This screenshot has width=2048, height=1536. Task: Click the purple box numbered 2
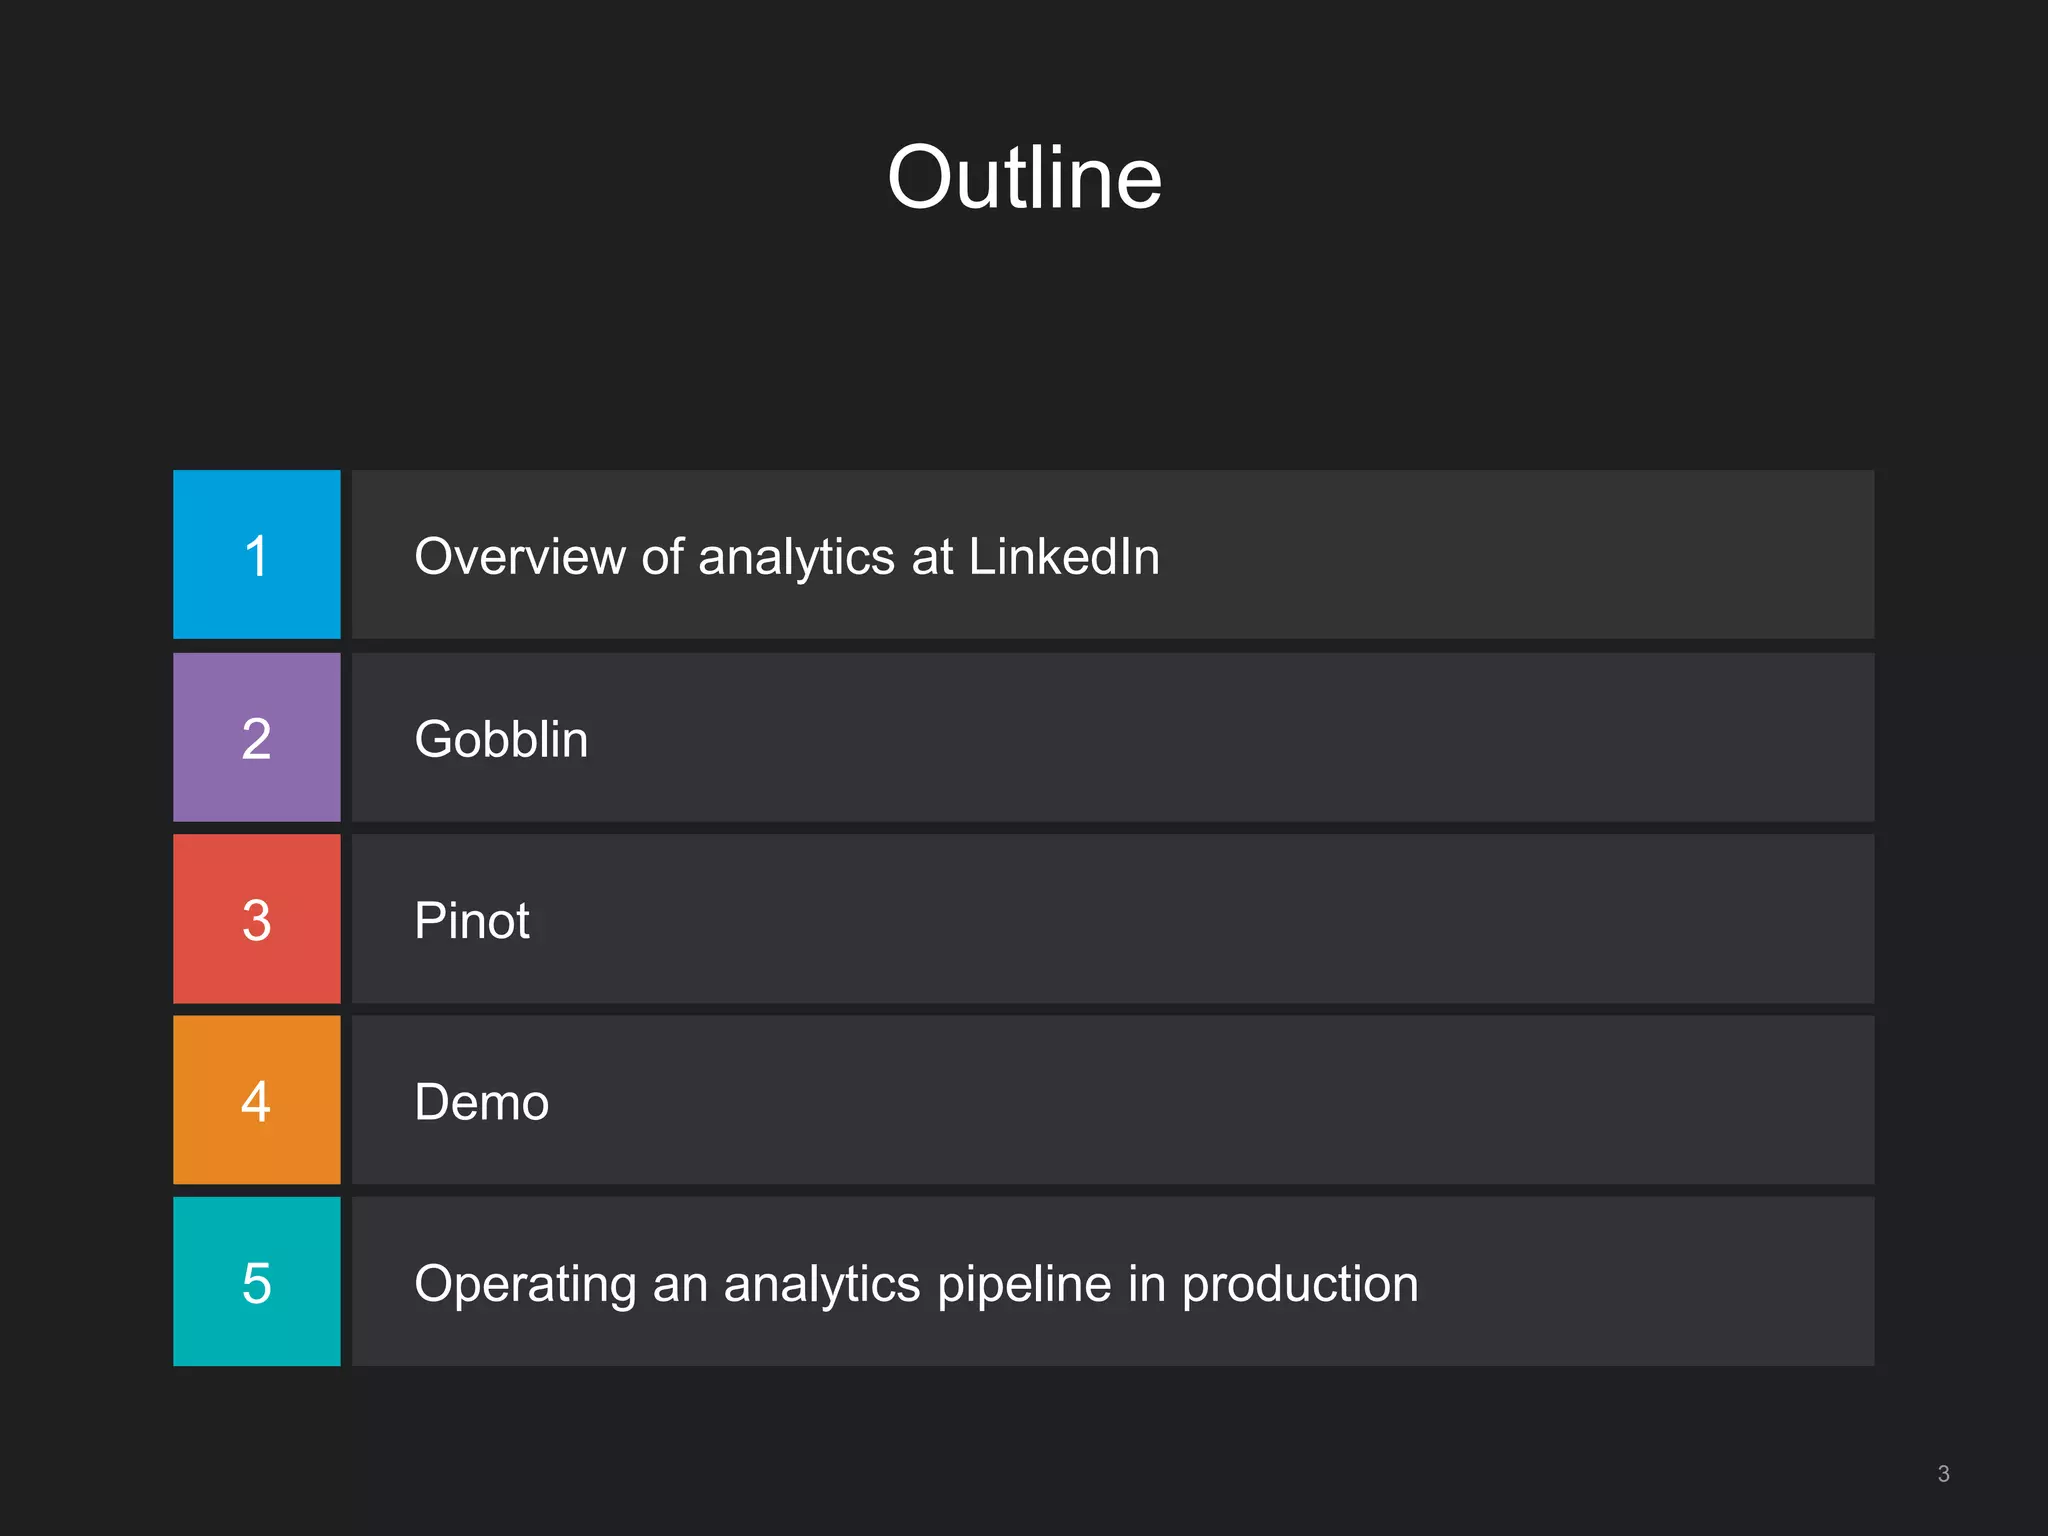pyautogui.click(x=256, y=738)
